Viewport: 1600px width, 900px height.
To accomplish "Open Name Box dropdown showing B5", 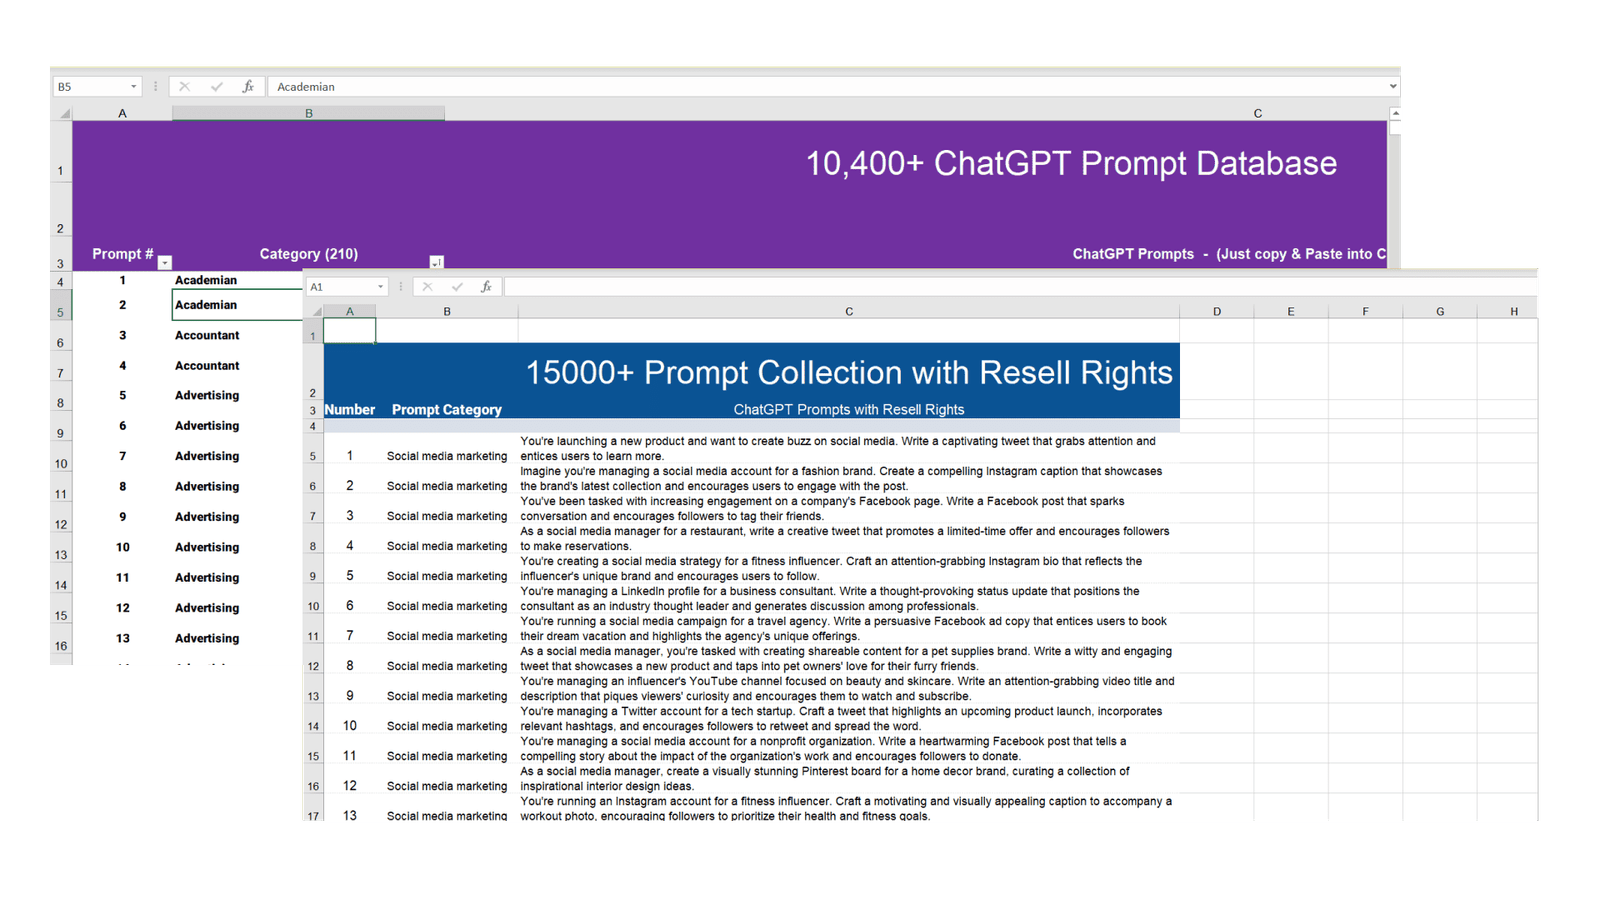I will tap(133, 87).
